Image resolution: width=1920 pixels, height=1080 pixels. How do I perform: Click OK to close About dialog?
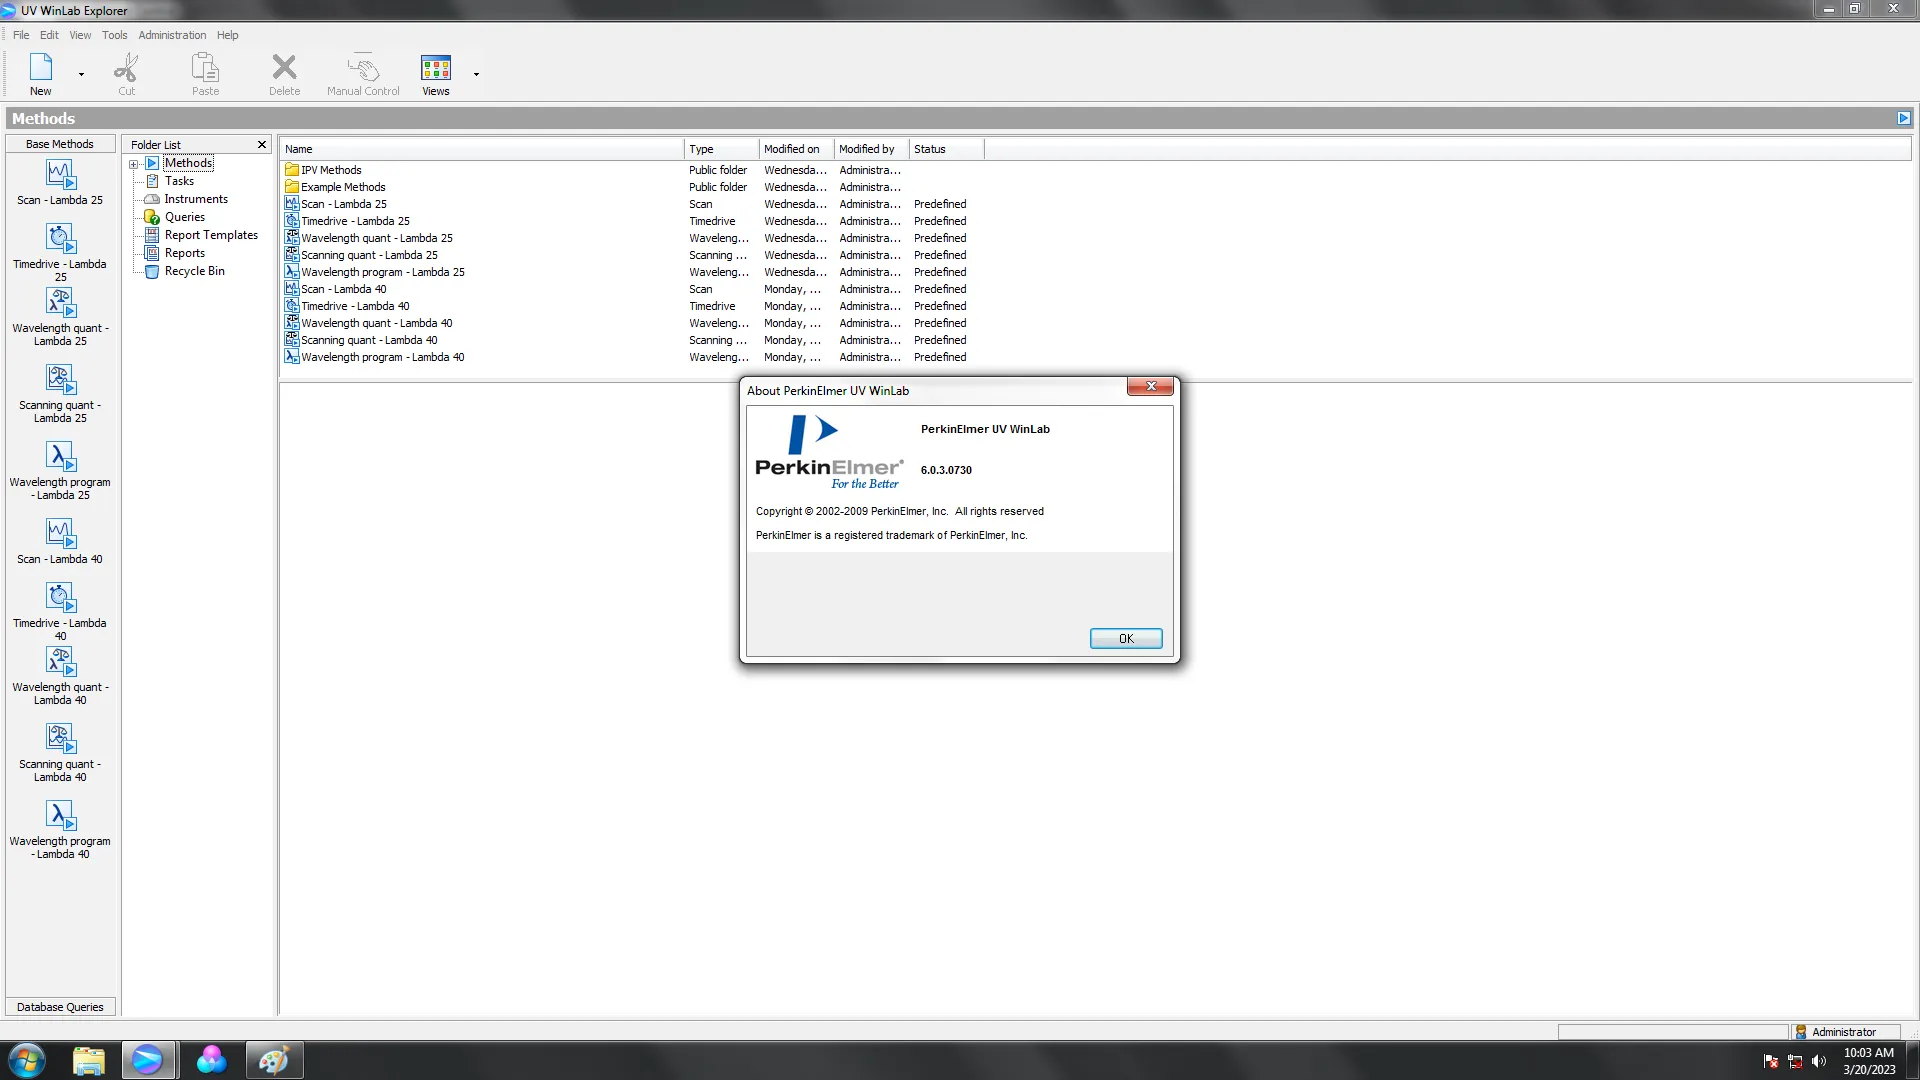[1126, 638]
